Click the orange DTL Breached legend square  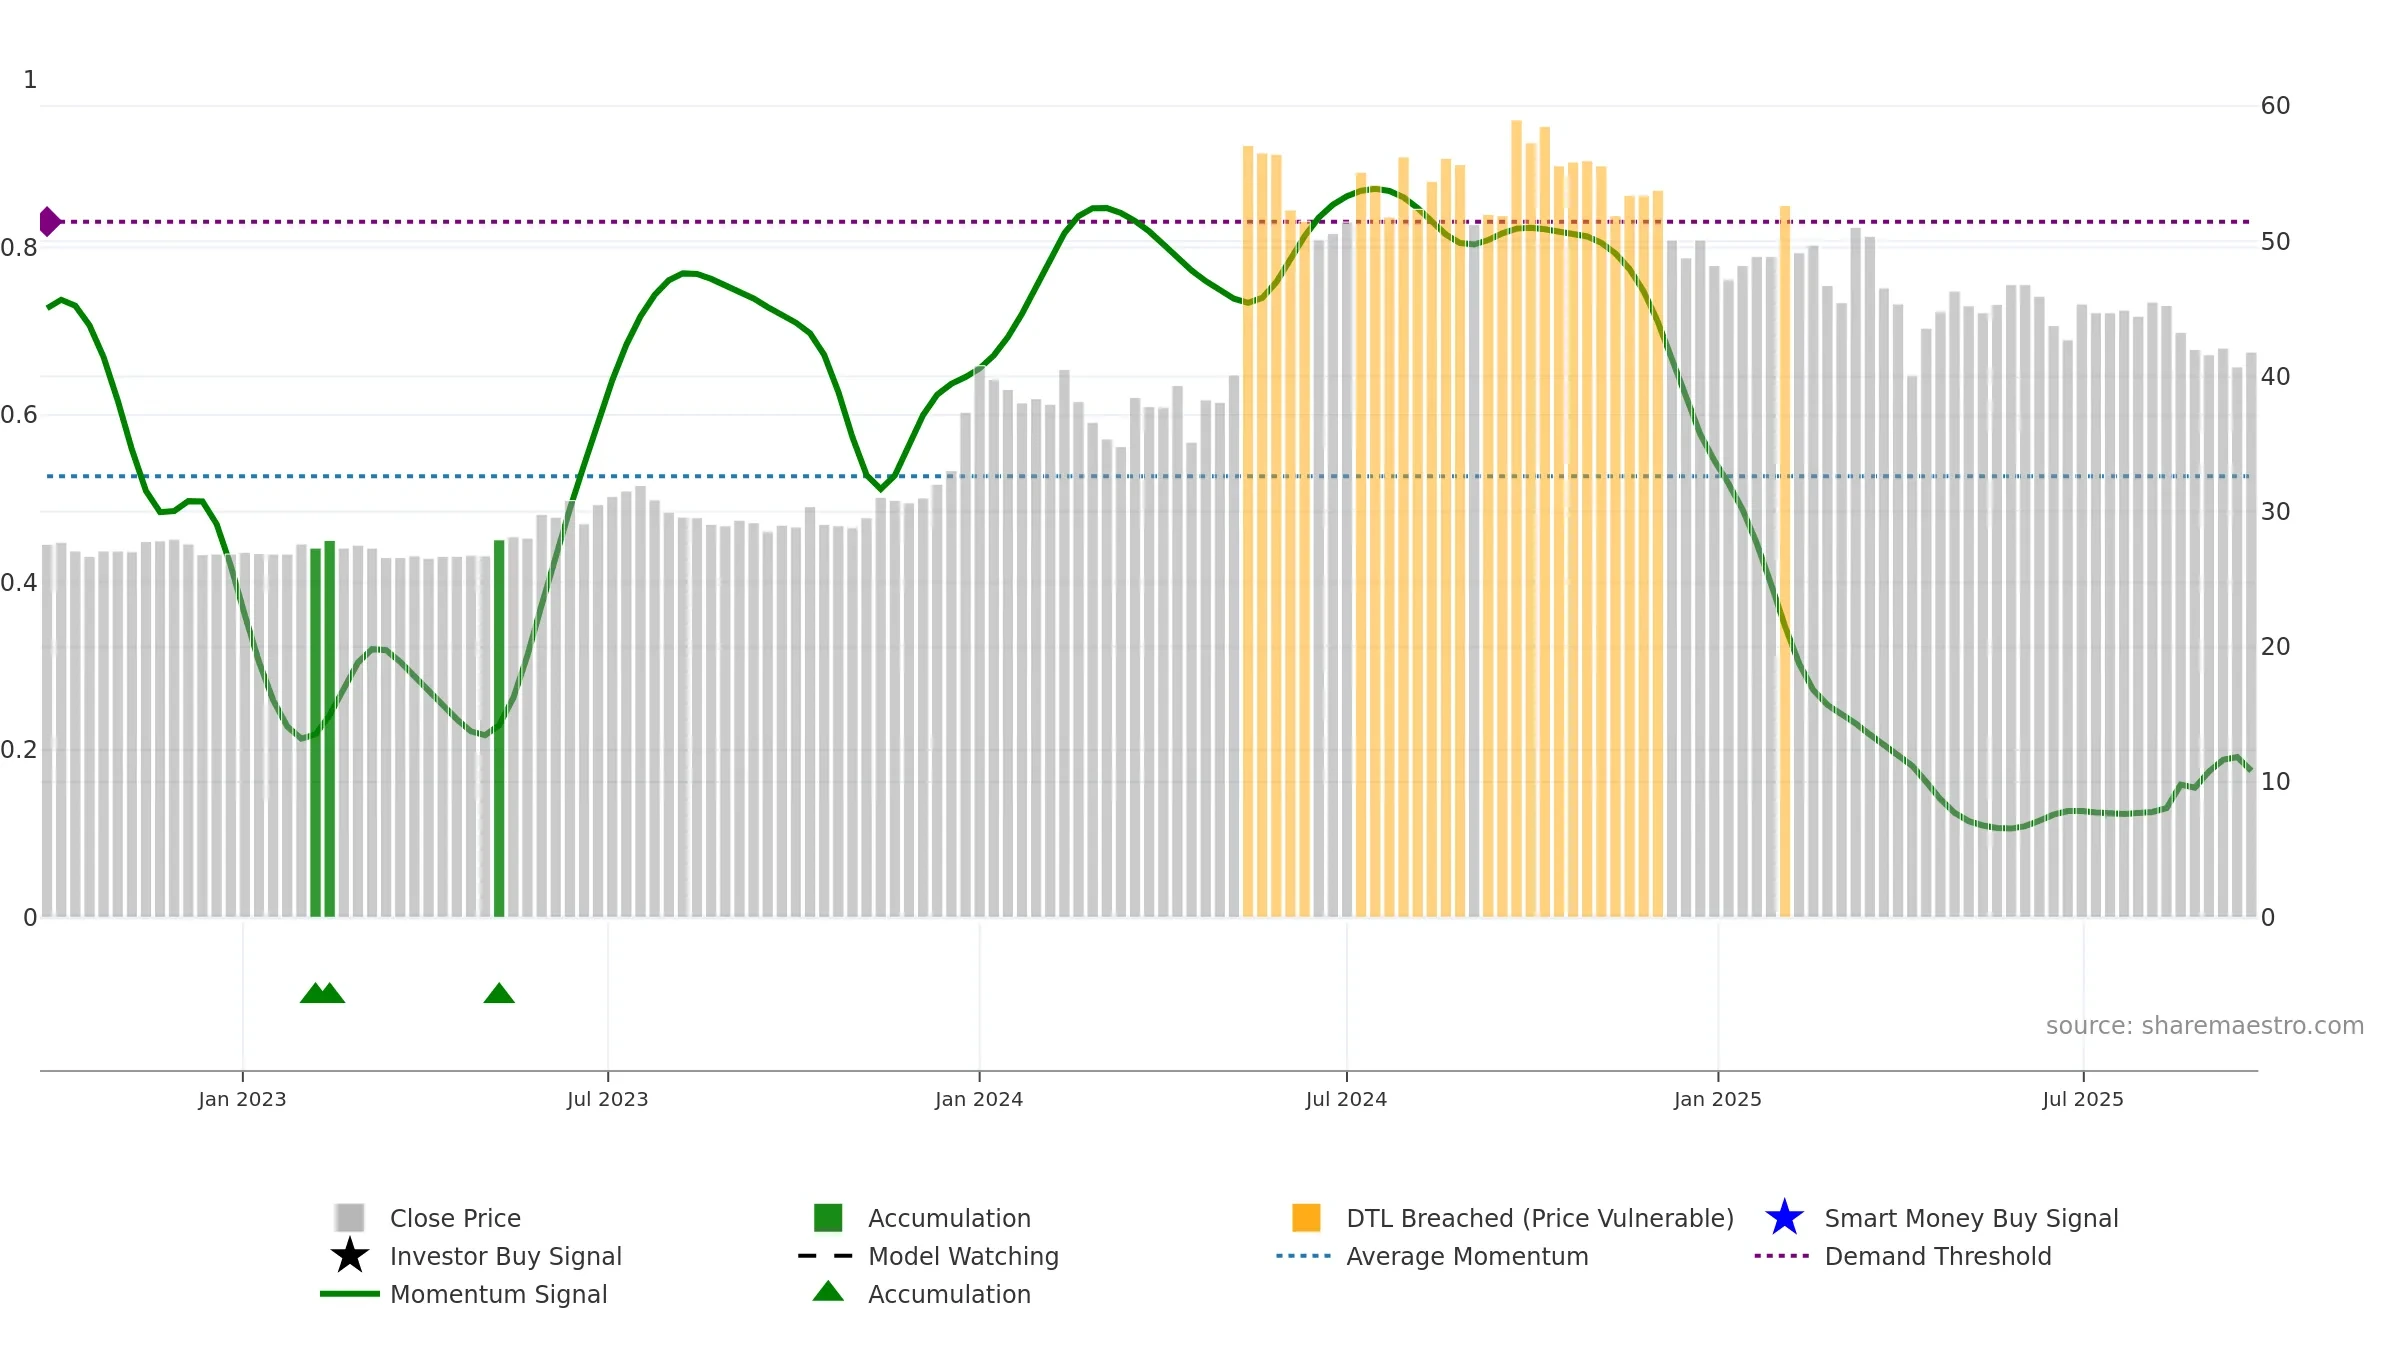(x=1306, y=1218)
